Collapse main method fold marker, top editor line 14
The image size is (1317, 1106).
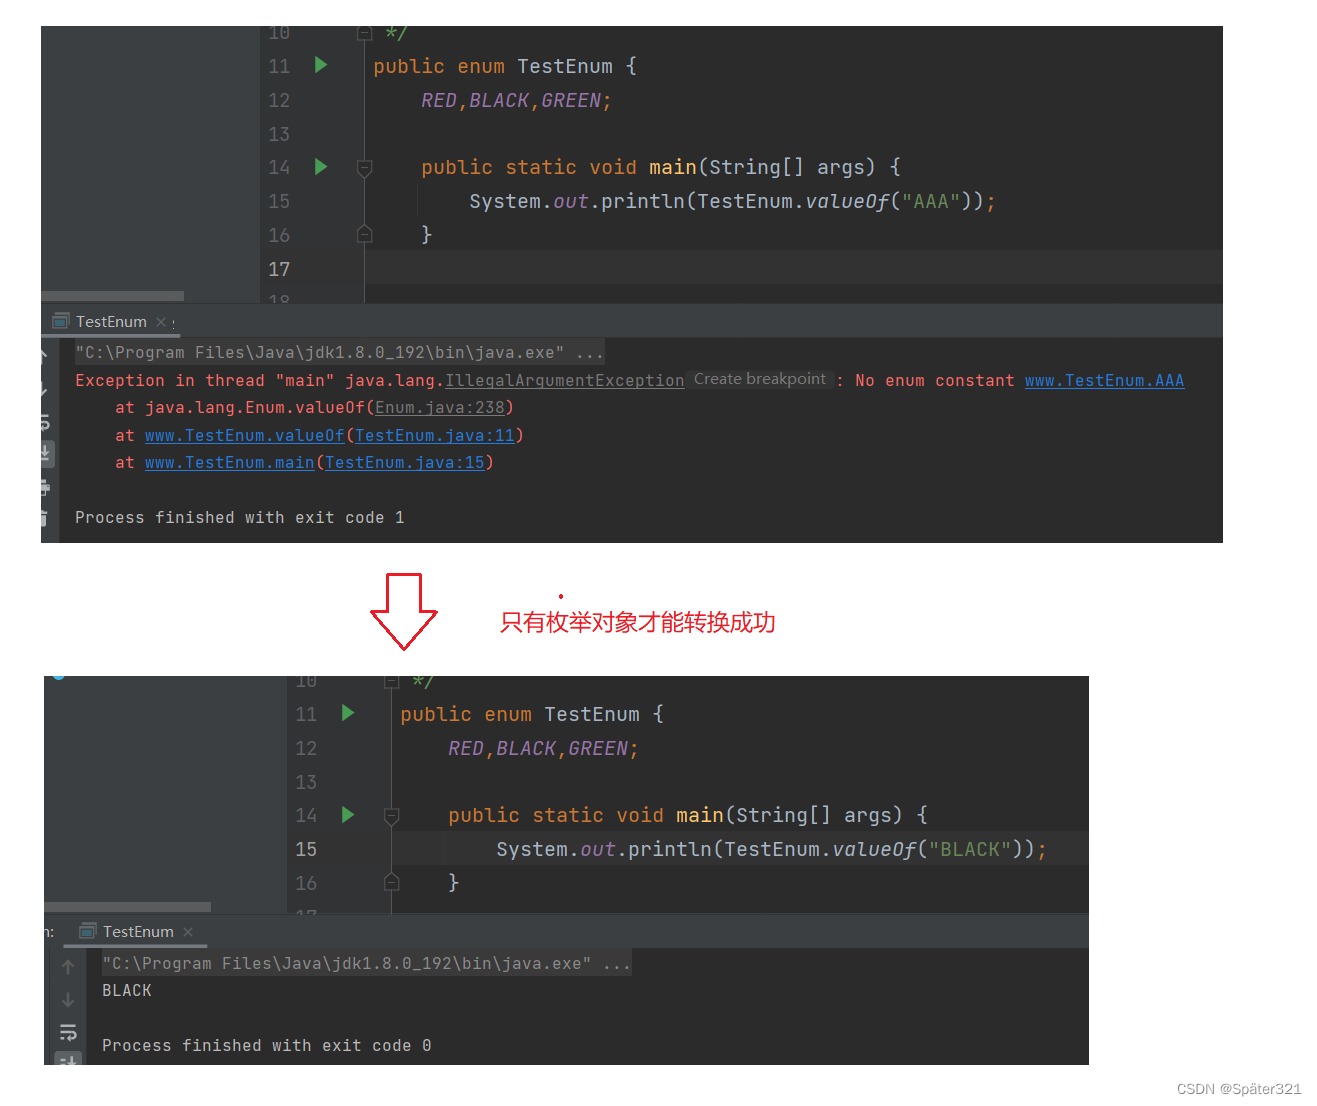[365, 168]
